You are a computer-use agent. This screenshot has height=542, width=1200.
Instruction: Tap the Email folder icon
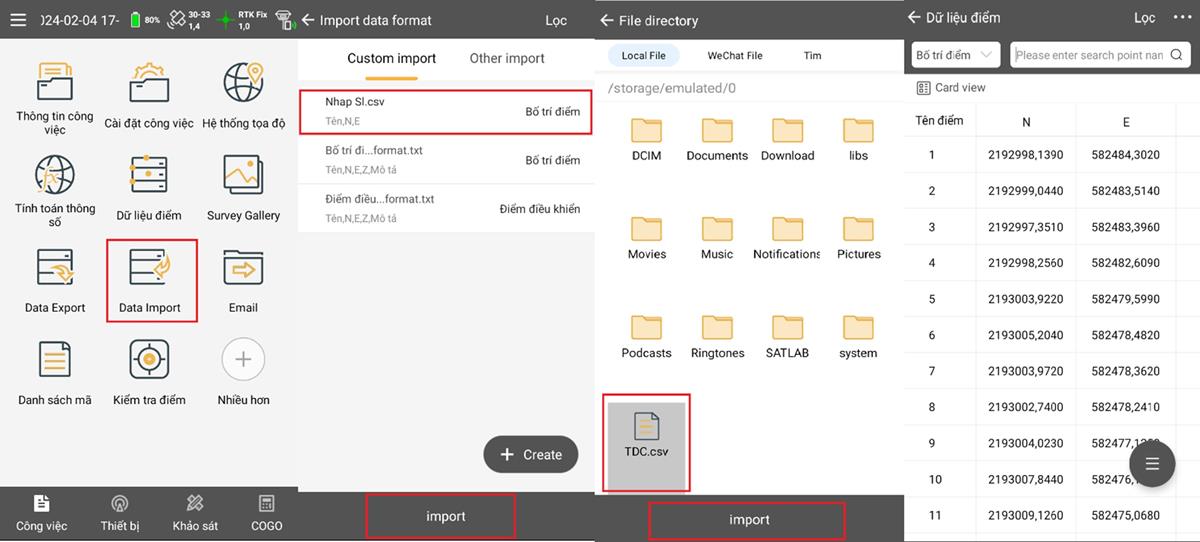(243, 269)
